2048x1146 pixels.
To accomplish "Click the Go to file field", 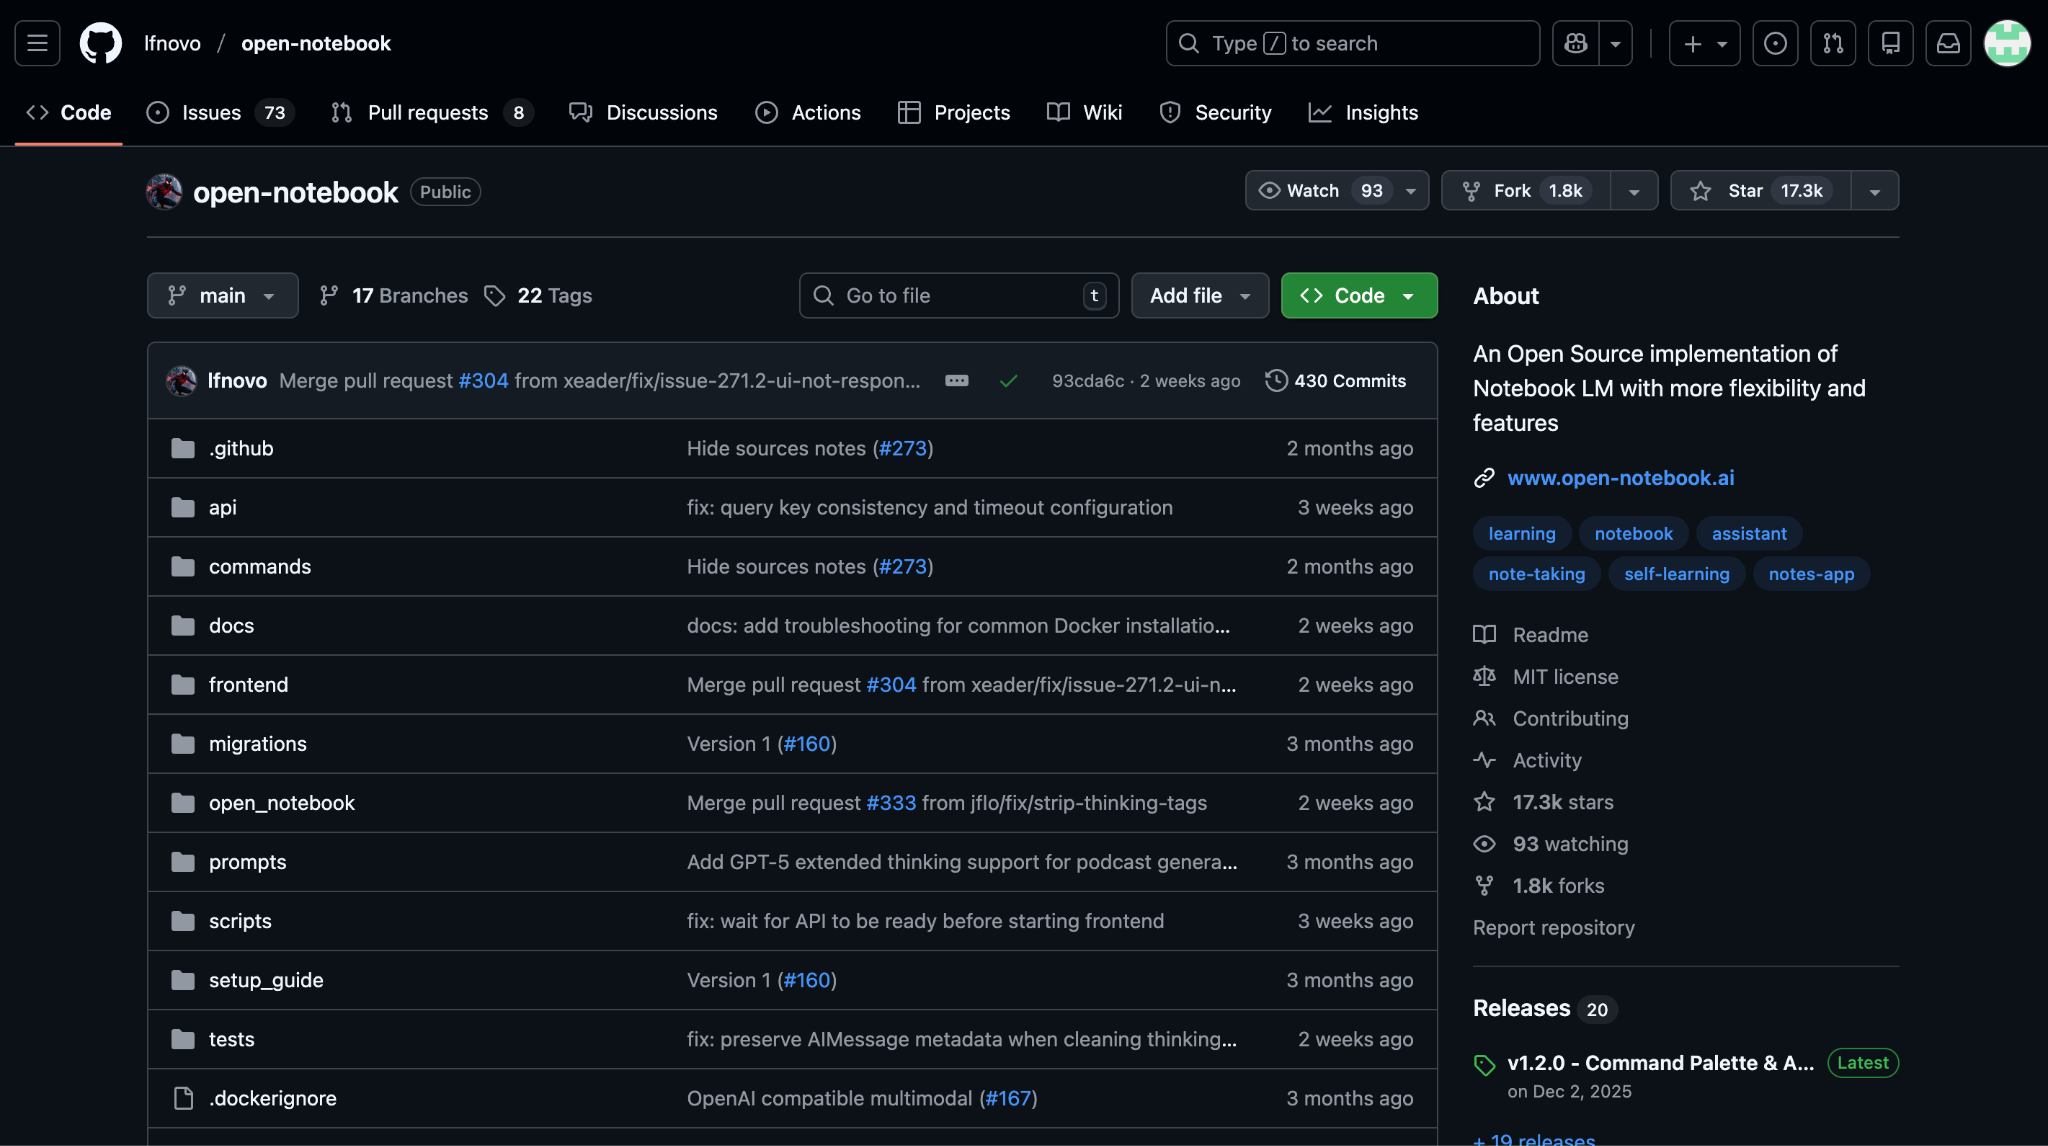I will coord(957,296).
